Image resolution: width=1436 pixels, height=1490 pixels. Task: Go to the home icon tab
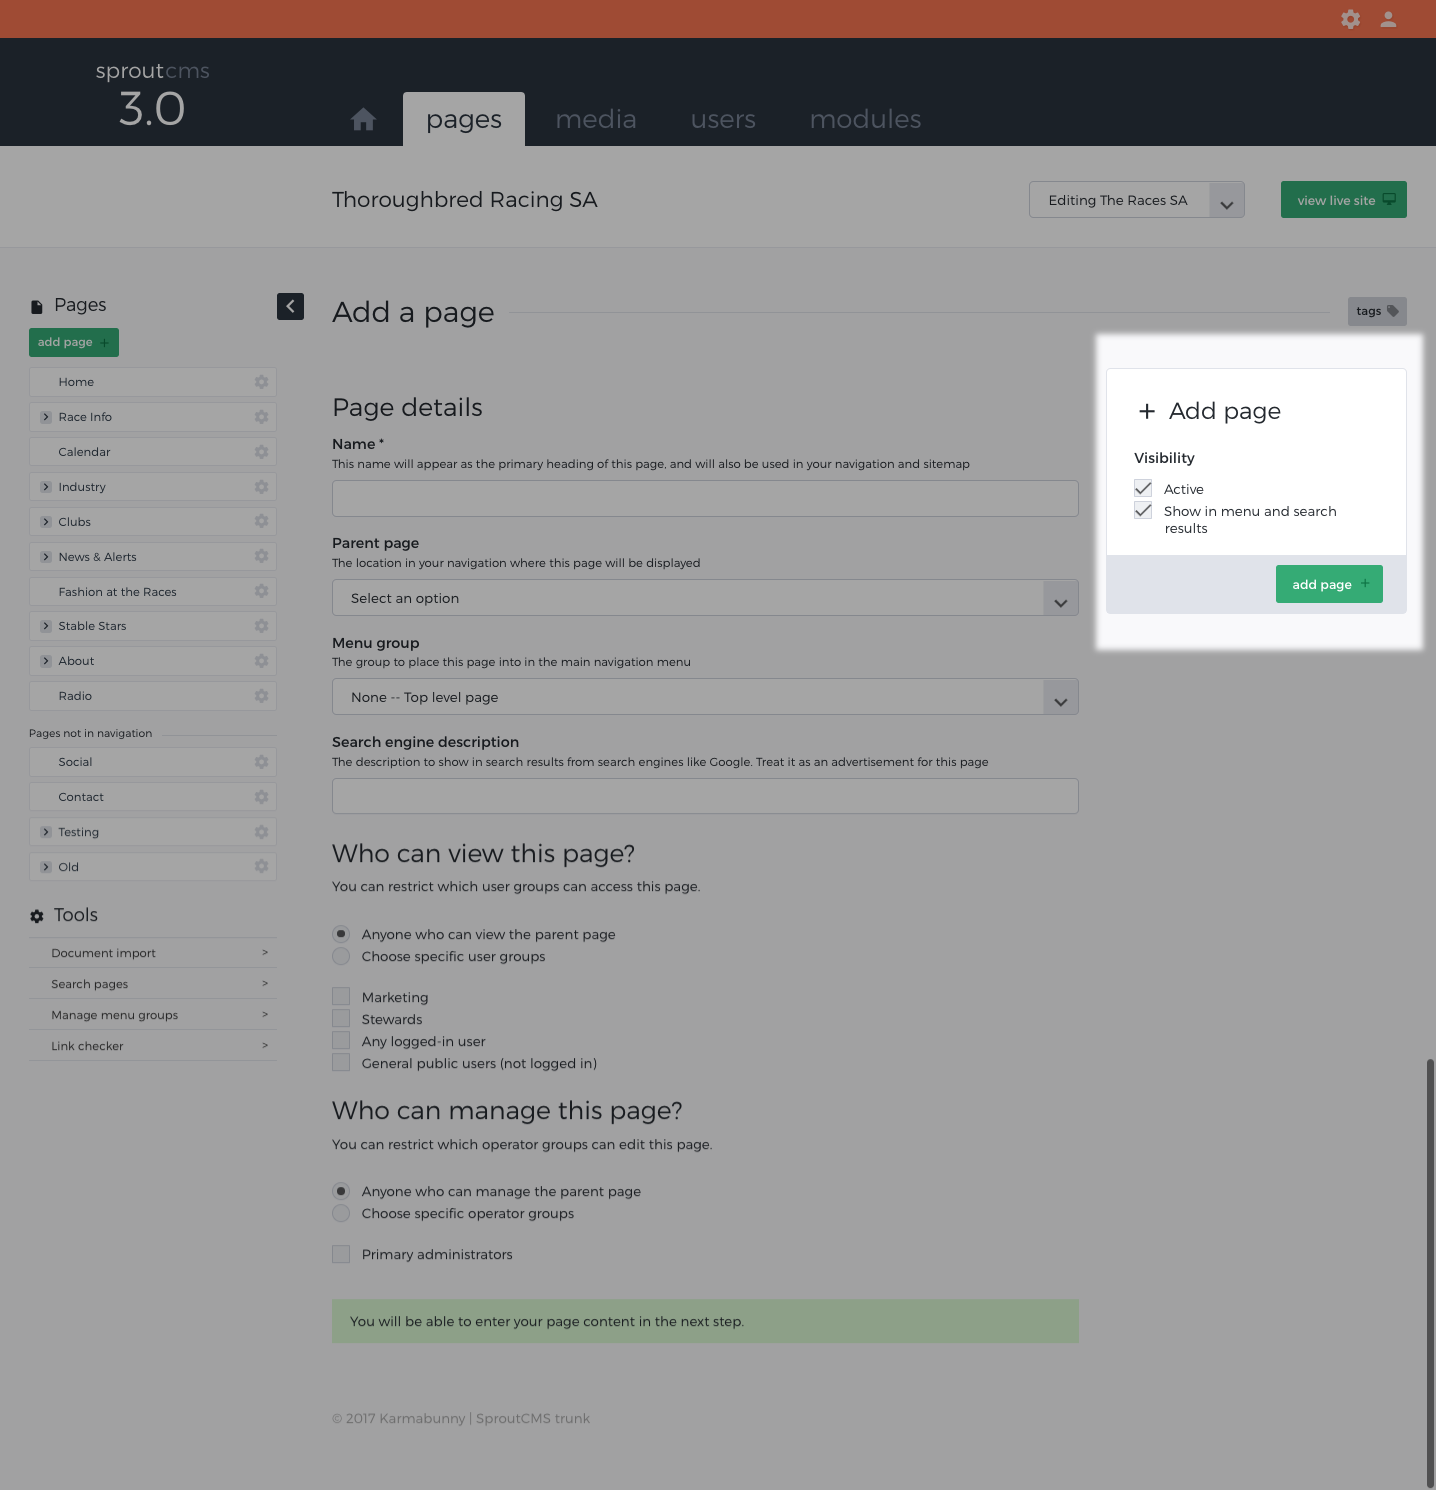click(363, 120)
